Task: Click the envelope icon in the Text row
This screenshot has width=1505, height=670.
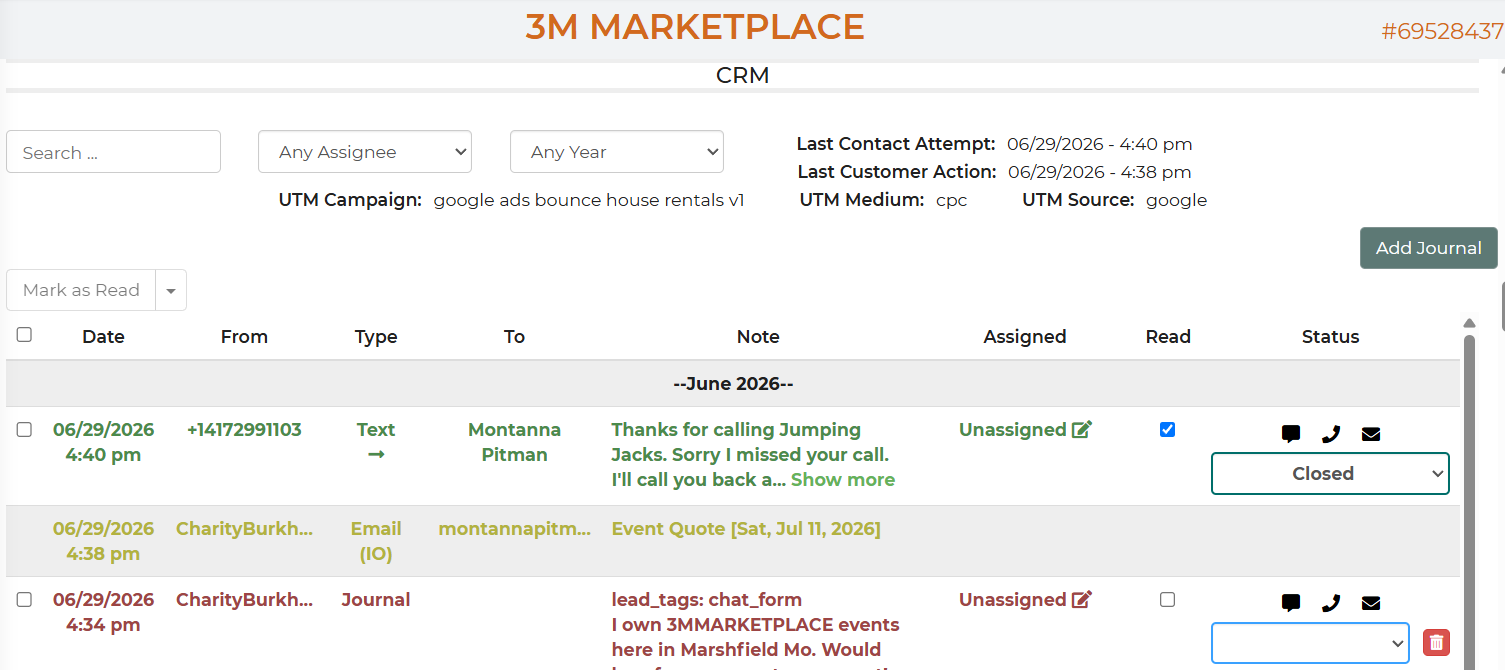Action: [1371, 434]
